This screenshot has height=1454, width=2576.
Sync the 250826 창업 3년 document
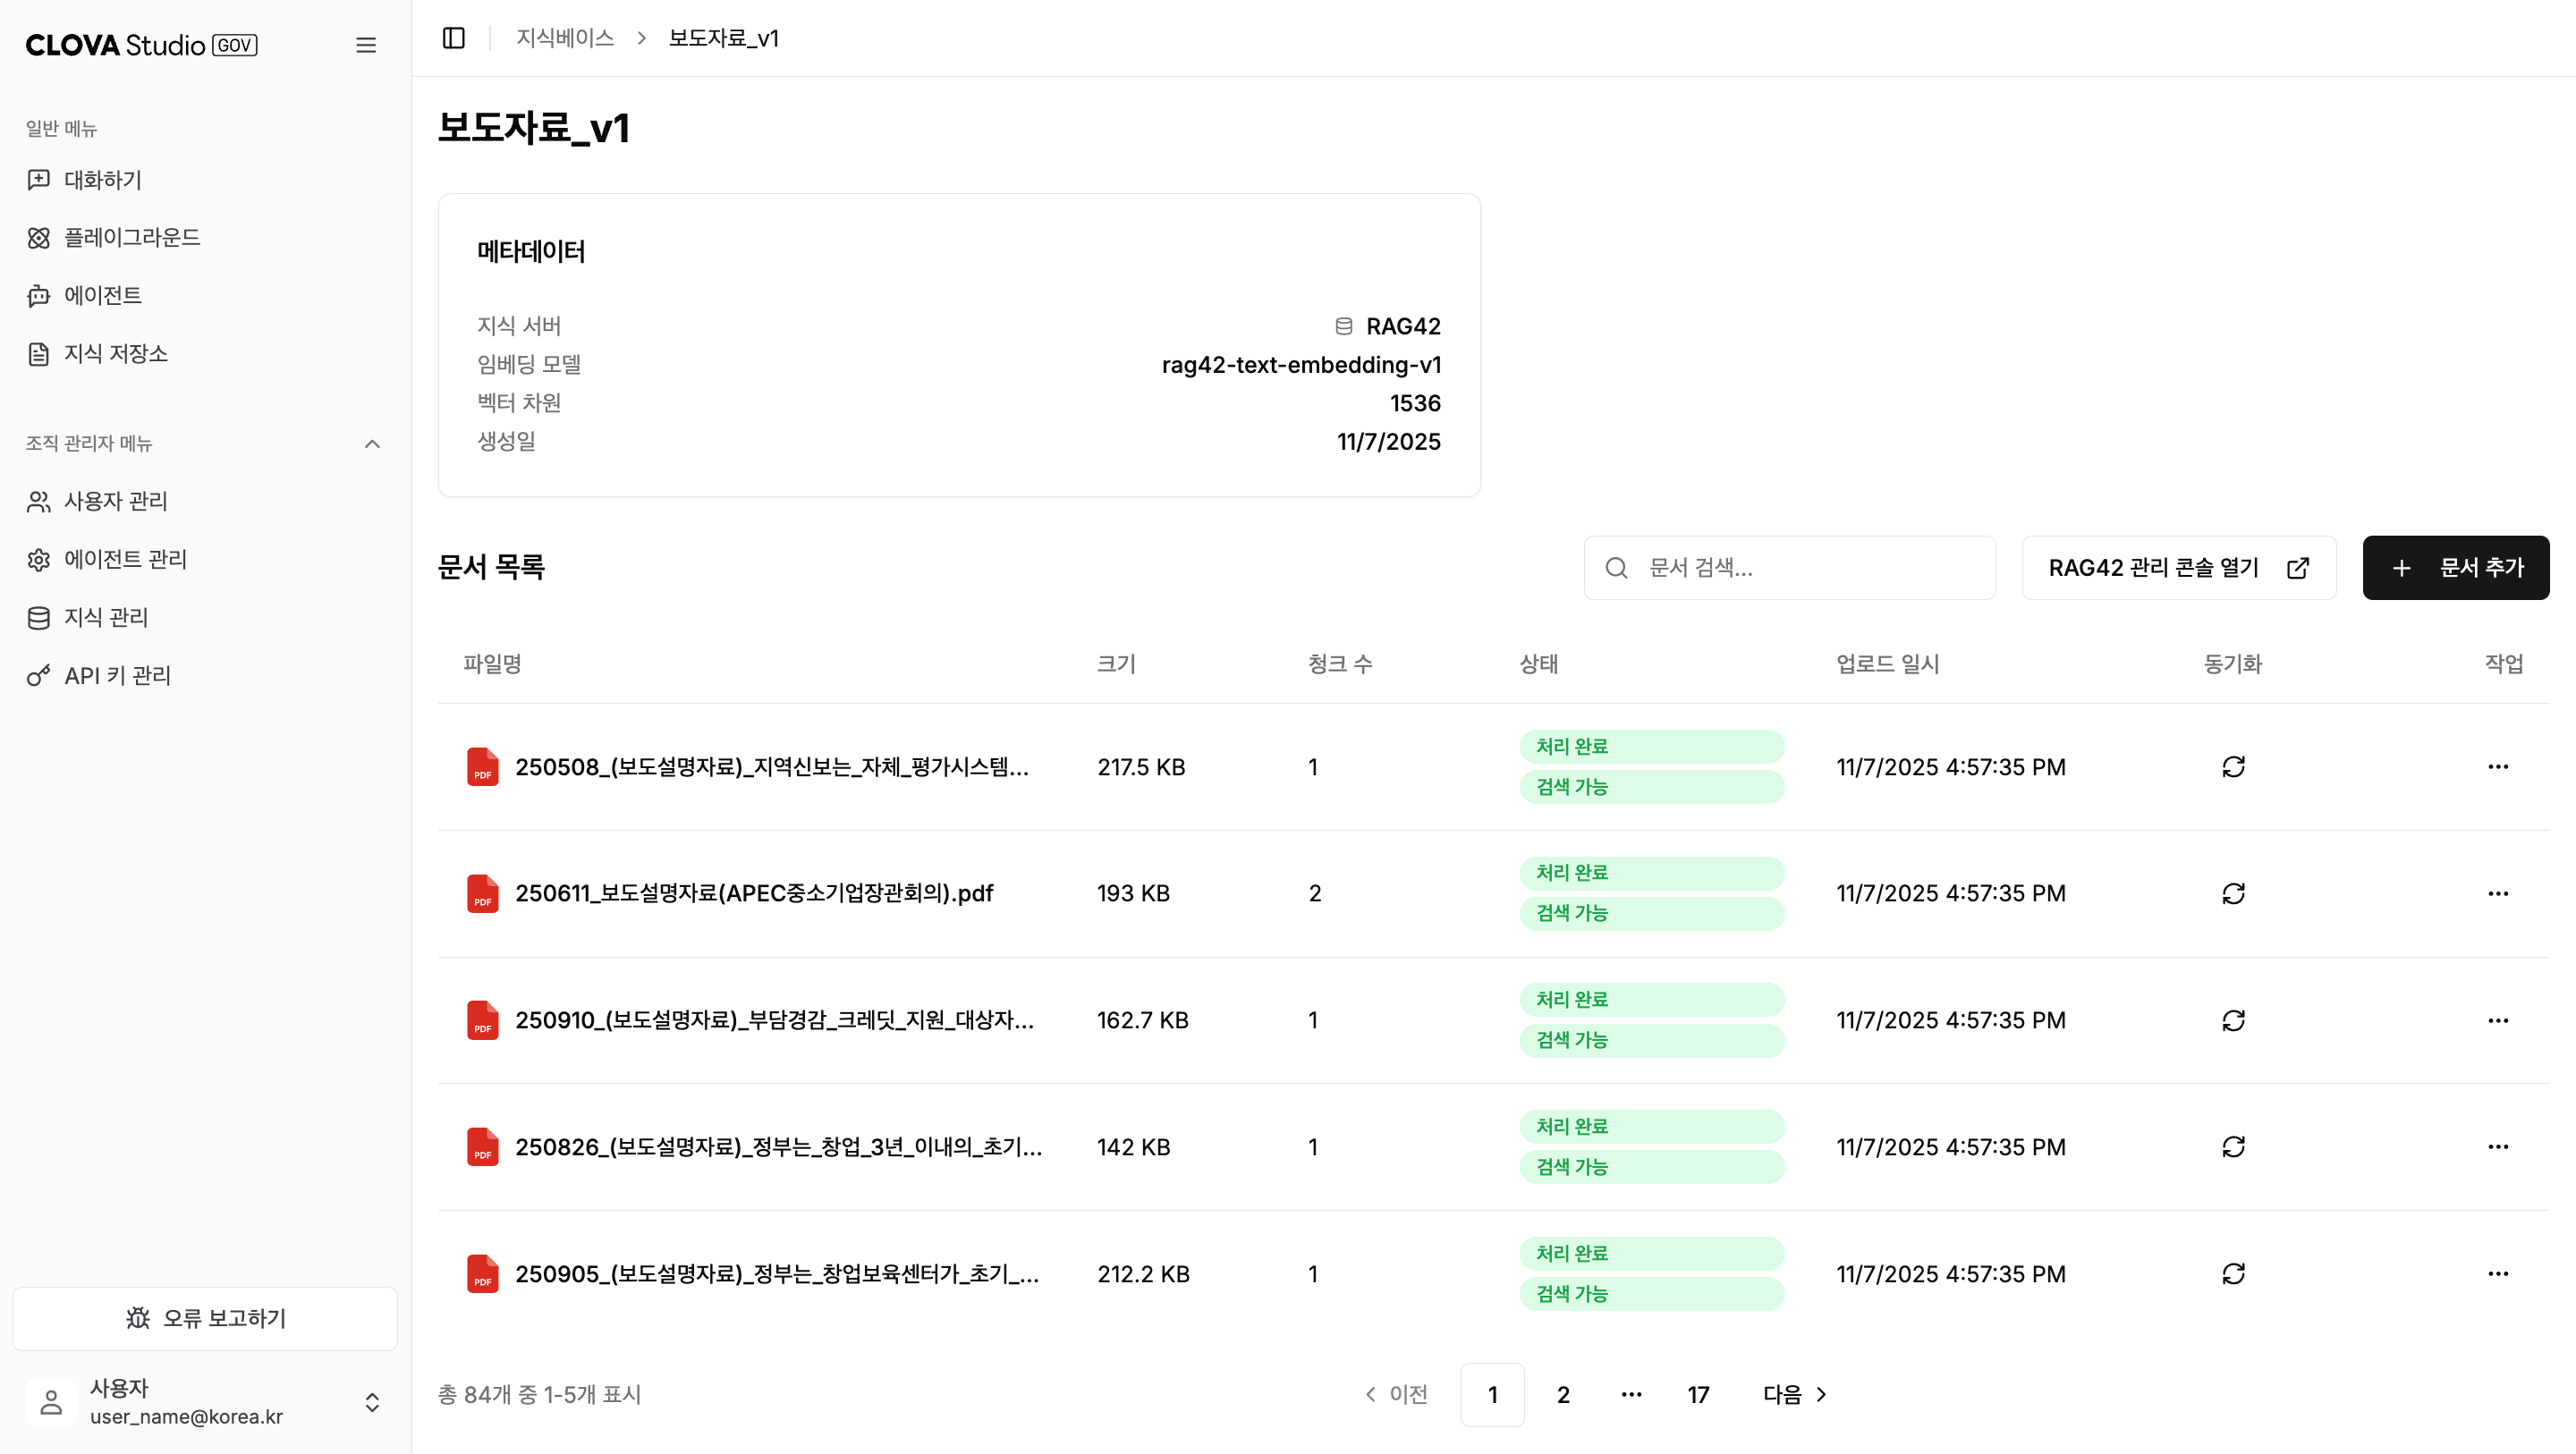(x=2233, y=1147)
